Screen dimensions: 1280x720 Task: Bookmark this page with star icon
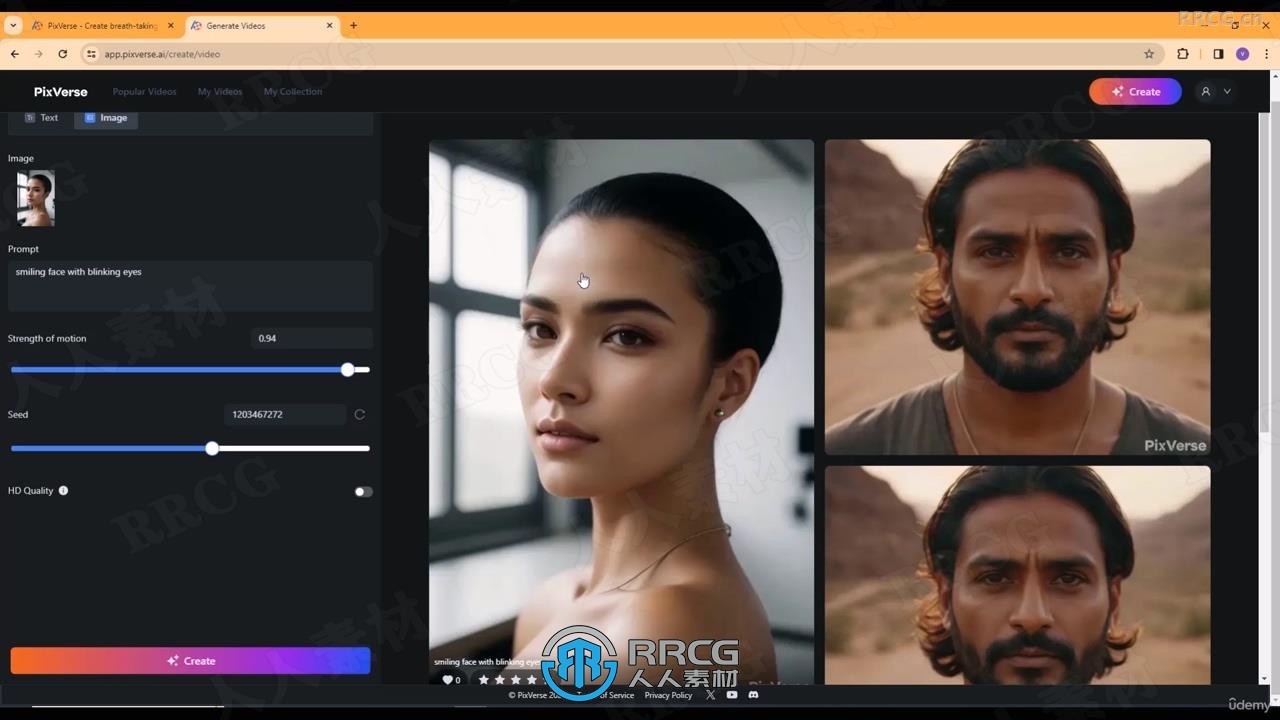pyautogui.click(x=1149, y=54)
